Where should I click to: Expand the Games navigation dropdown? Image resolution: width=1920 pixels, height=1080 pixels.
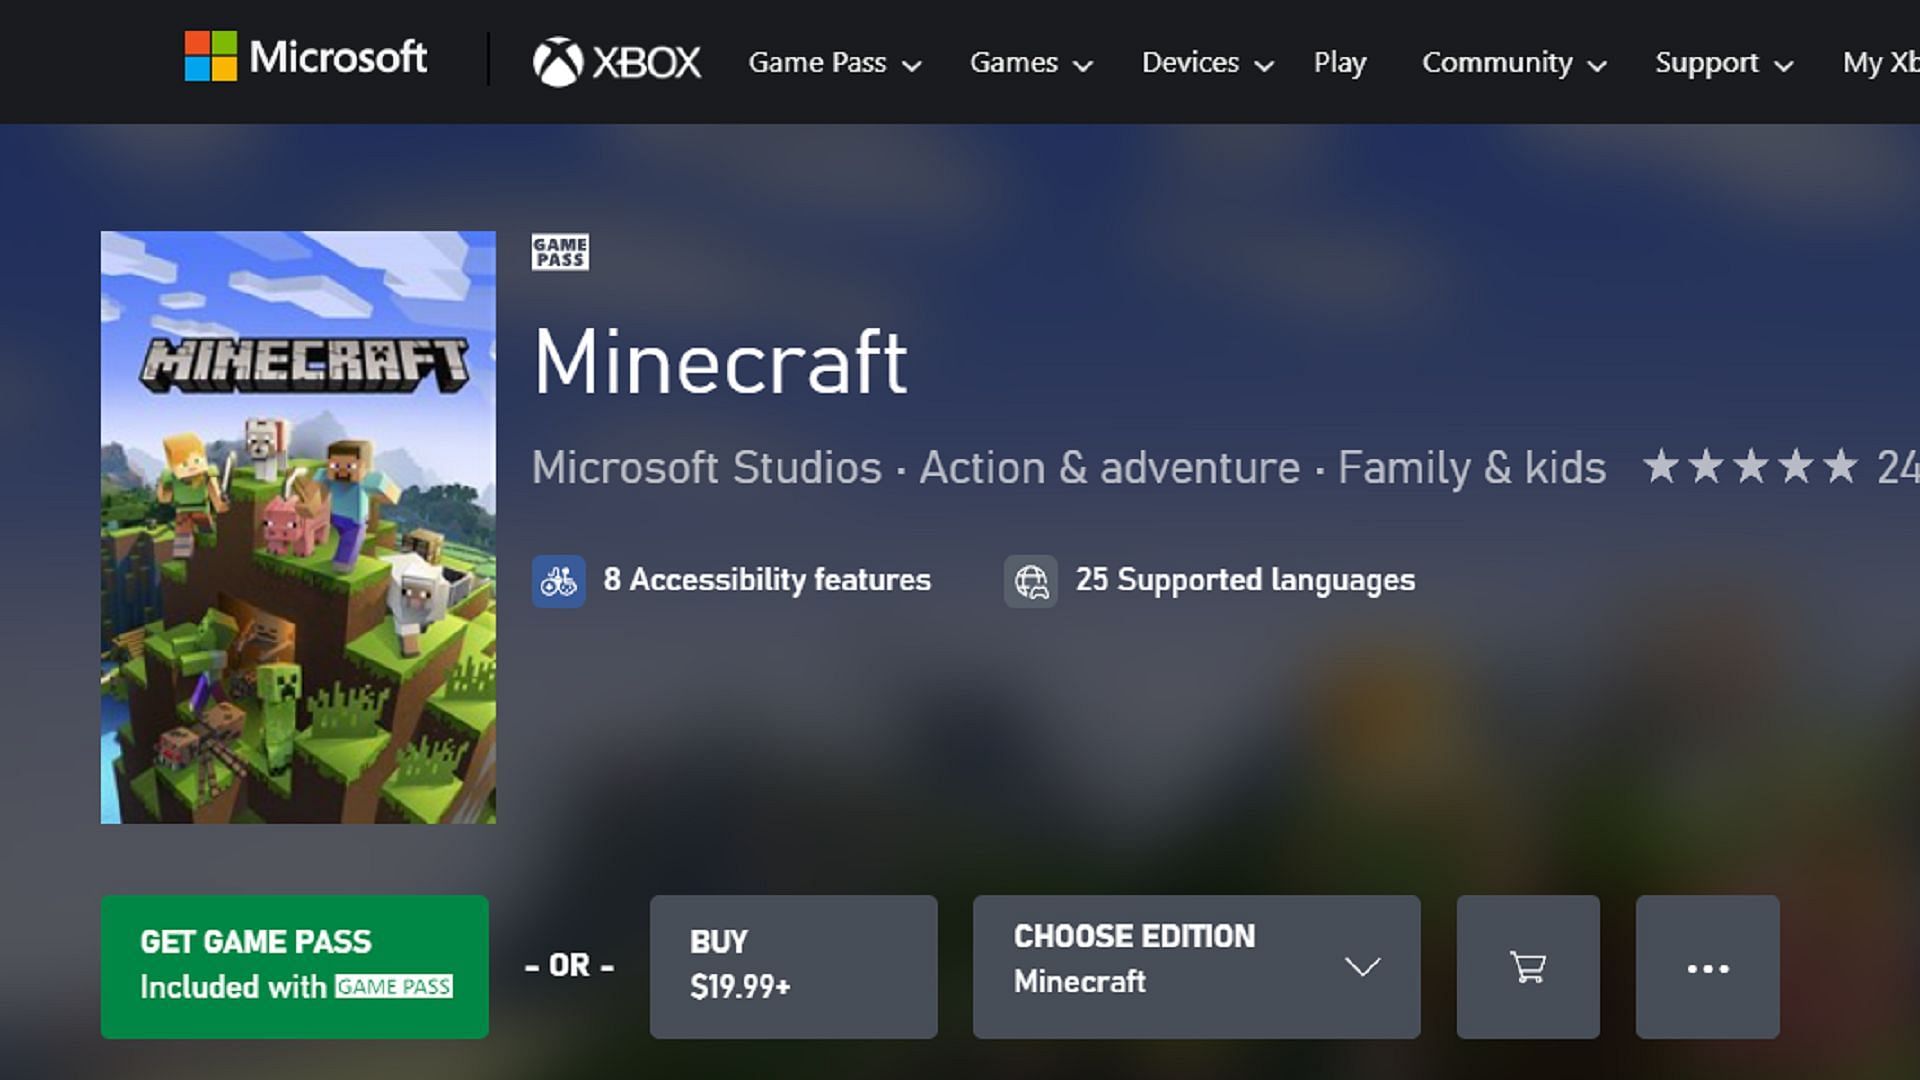pyautogui.click(x=1029, y=61)
